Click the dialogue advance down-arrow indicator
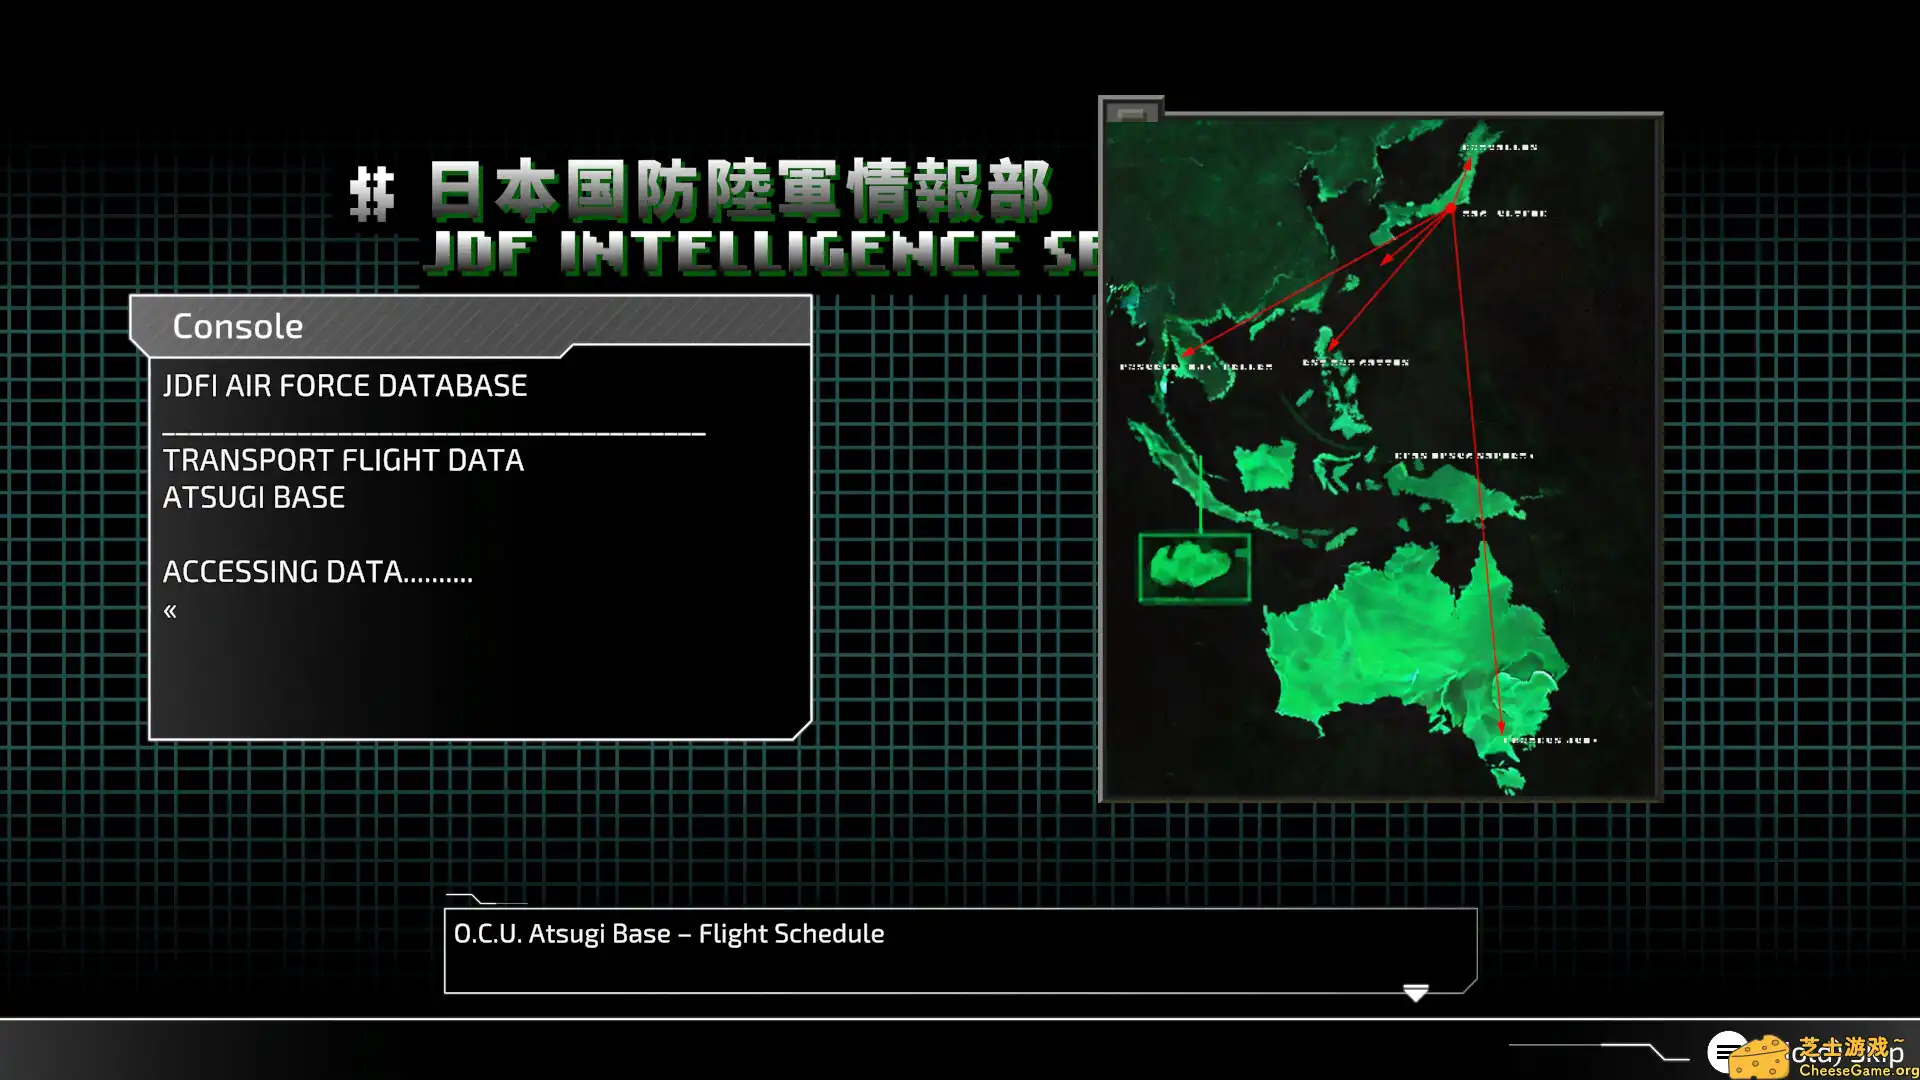The image size is (1920, 1080). pos(1415,992)
